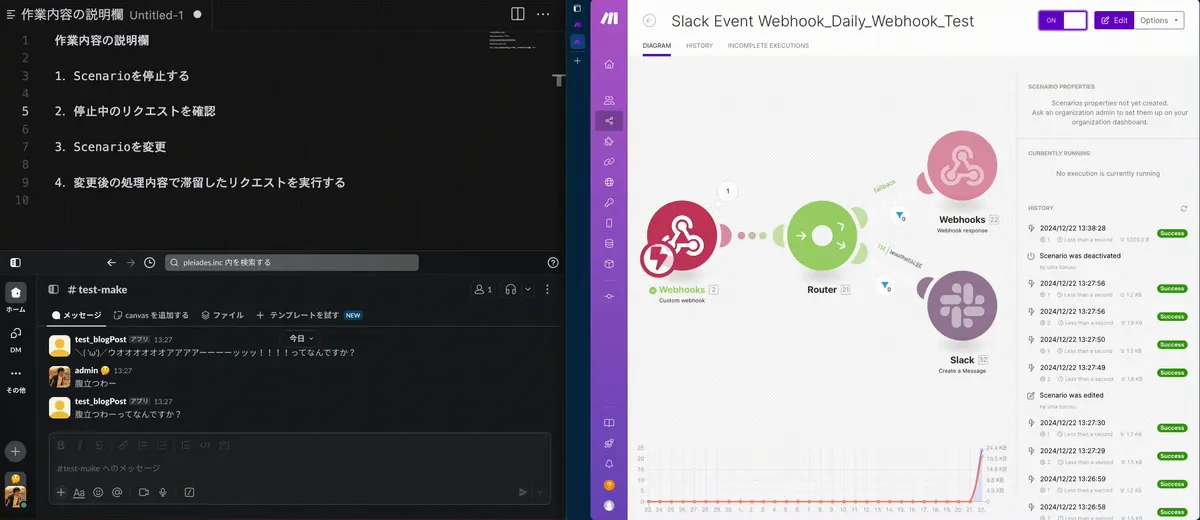Click Slack search field pleiades.inc
The image size is (1200, 520).
[291, 263]
